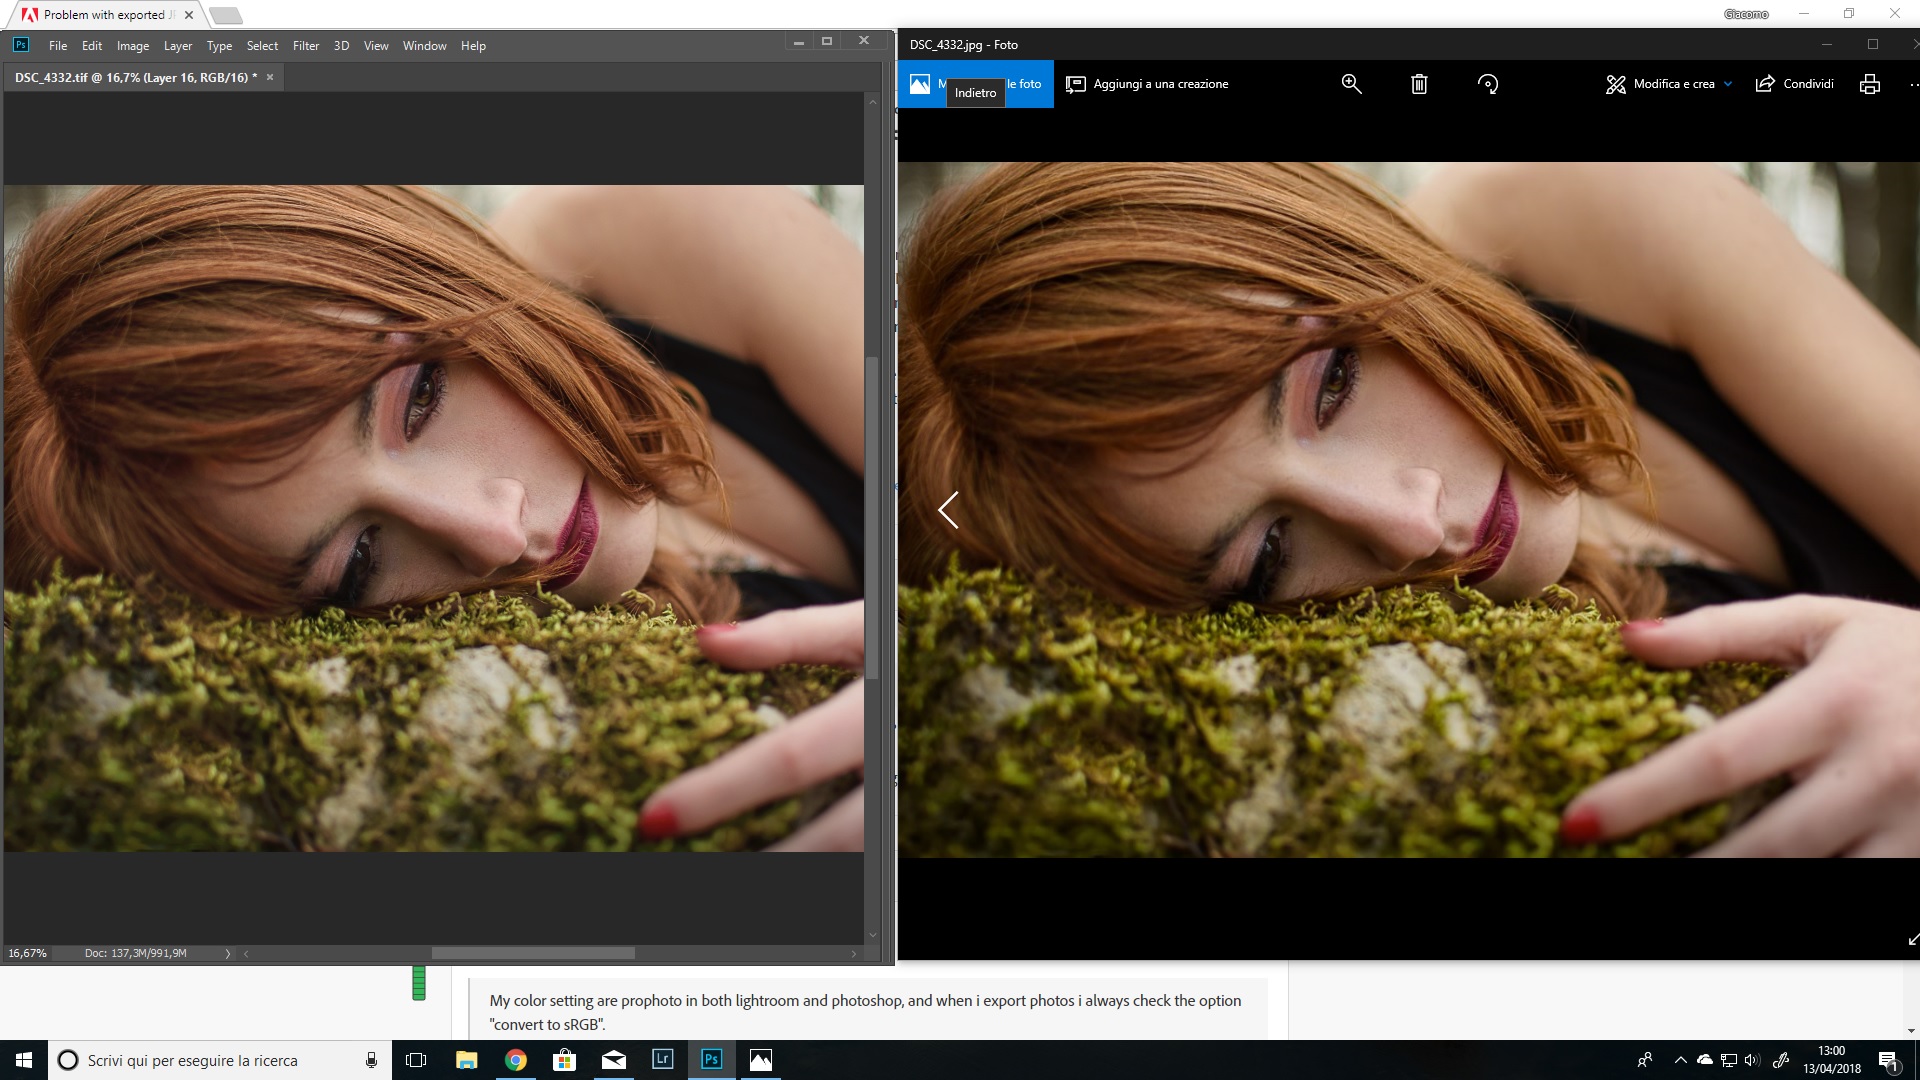
Task: Click the Ps application icon in Photoshop's title bar
Action: pos(20,45)
